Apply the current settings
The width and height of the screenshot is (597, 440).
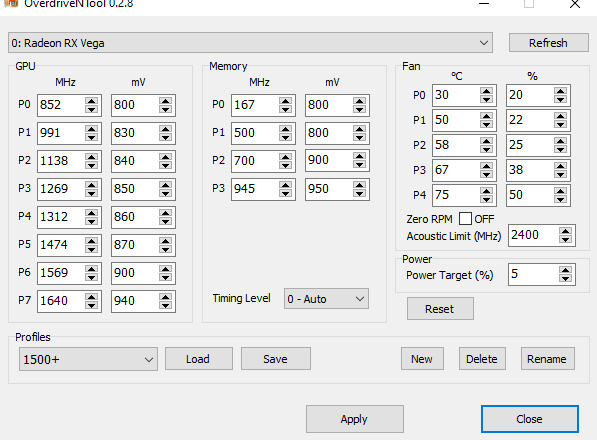354,419
